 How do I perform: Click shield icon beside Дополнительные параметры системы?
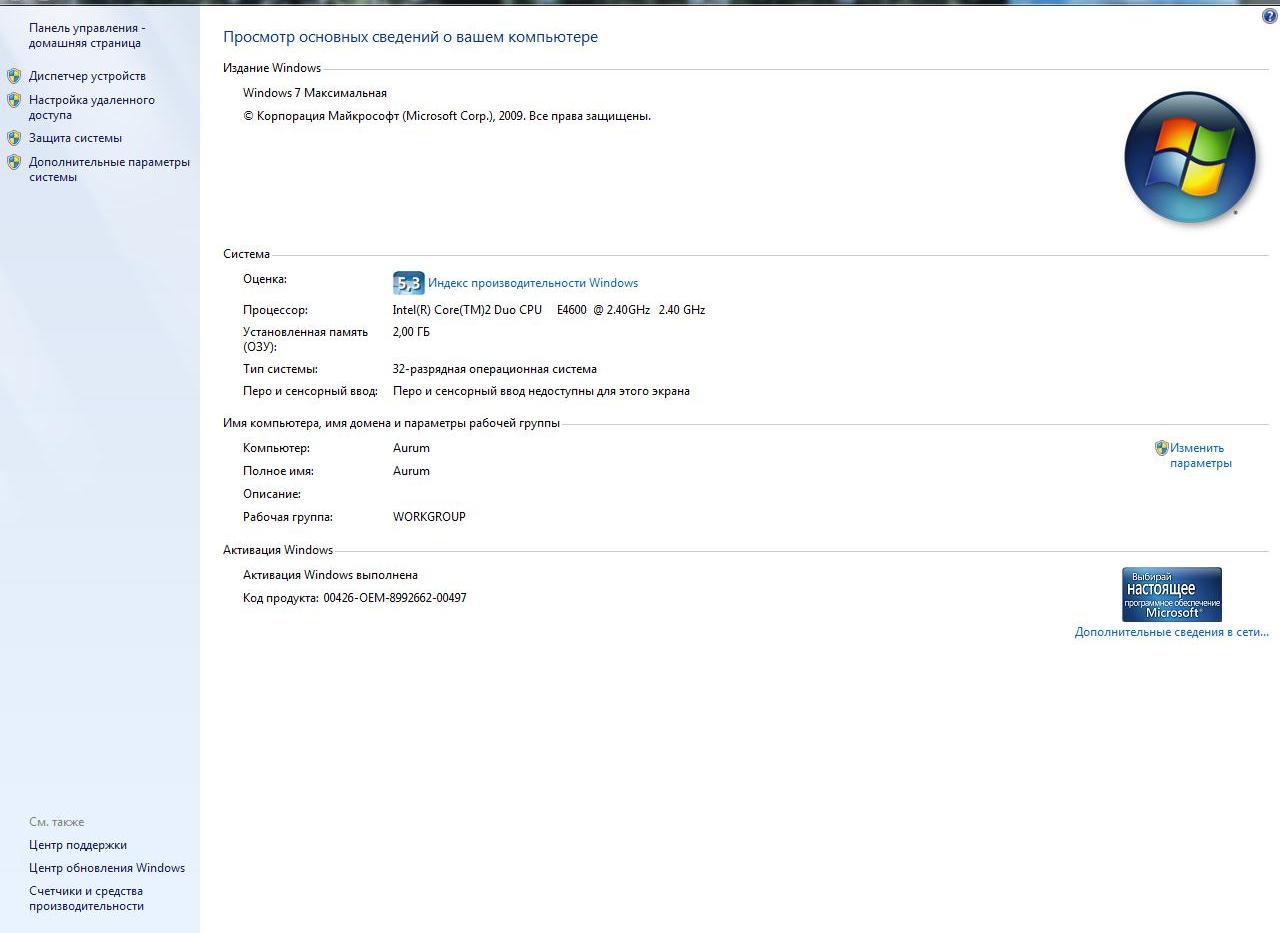coord(14,162)
